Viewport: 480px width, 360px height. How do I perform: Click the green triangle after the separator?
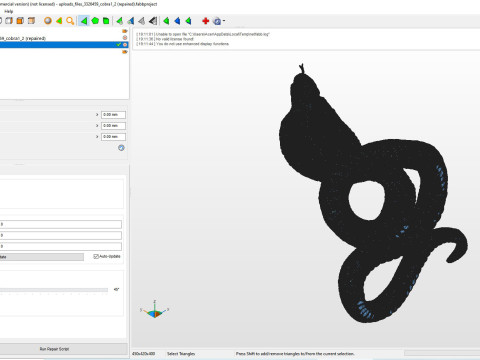pos(166,21)
